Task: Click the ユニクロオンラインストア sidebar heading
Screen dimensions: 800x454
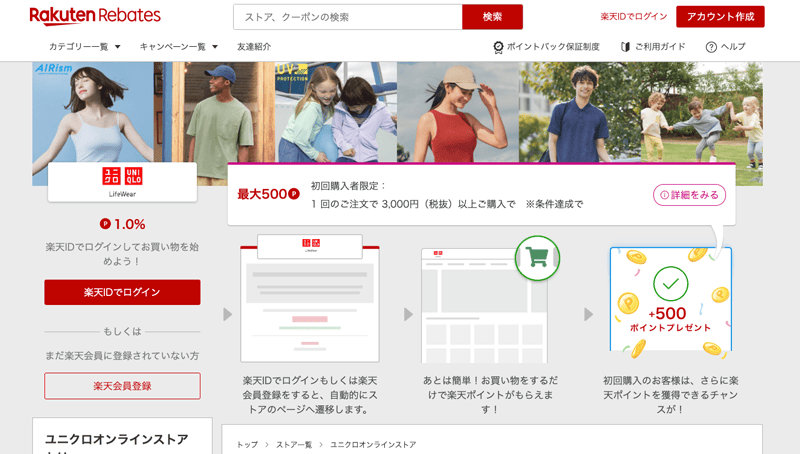Action: point(117,439)
